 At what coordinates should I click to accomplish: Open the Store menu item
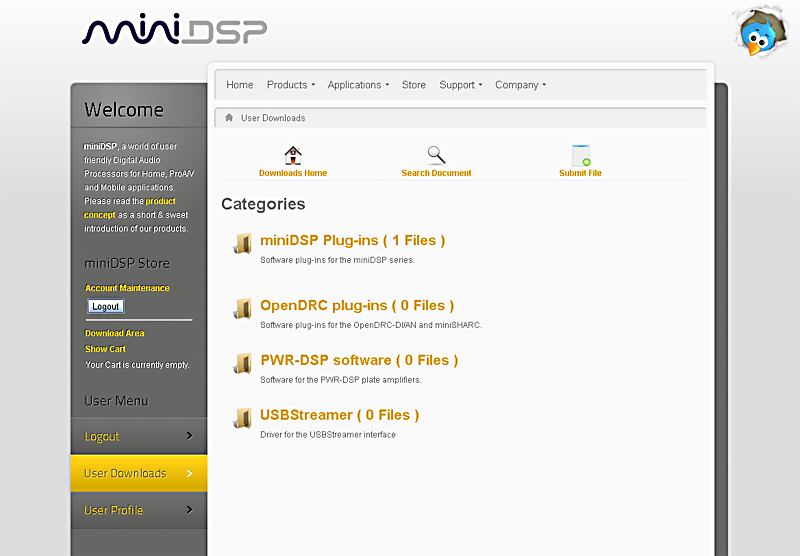[x=413, y=85]
